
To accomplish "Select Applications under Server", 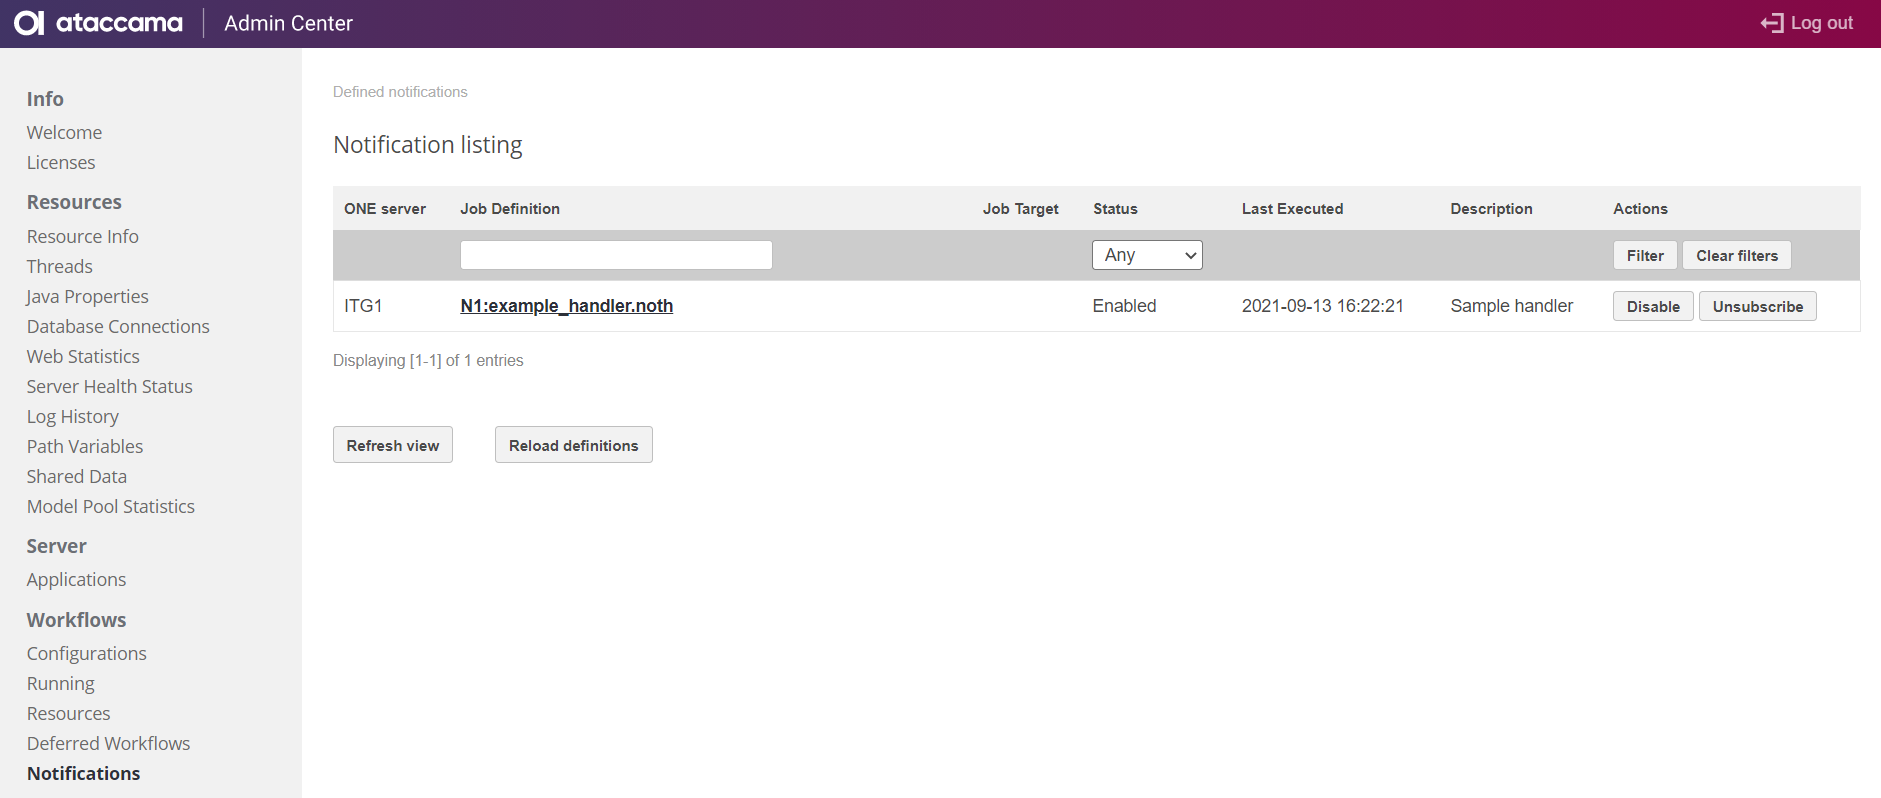I will click(x=76, y=580).
